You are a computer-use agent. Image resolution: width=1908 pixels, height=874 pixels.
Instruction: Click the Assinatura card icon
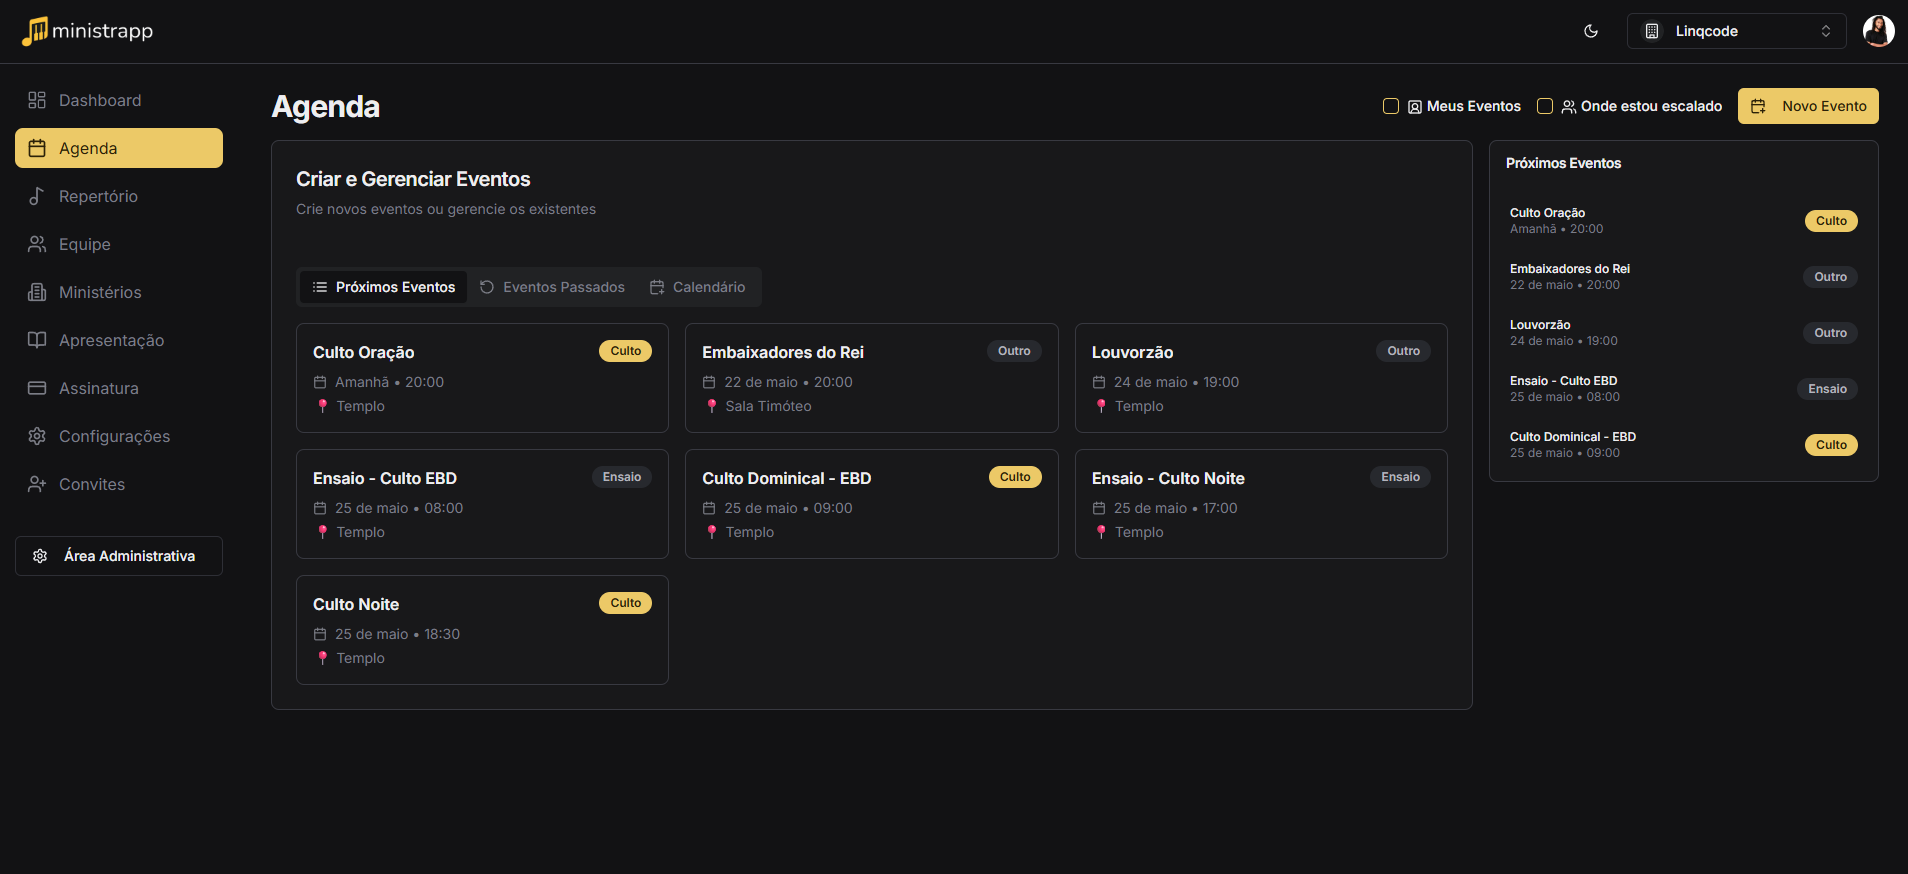pos(37,388)
